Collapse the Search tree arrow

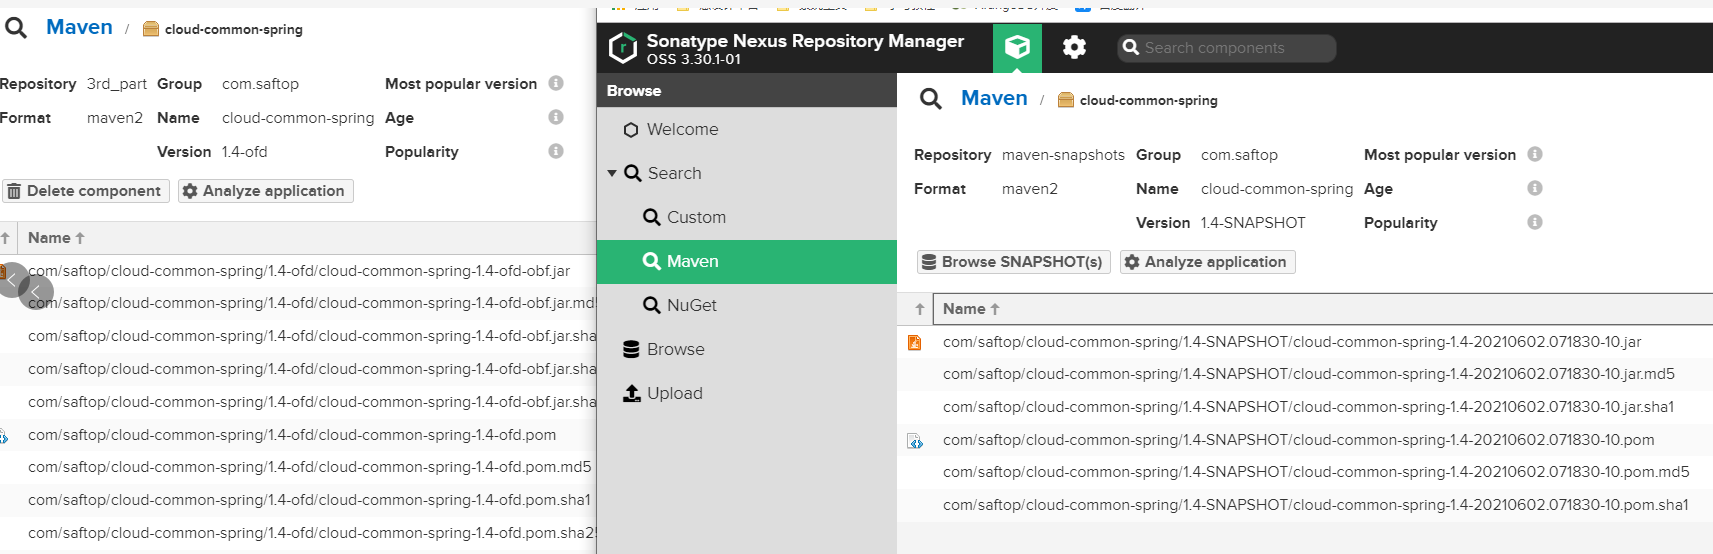(612, 174)
